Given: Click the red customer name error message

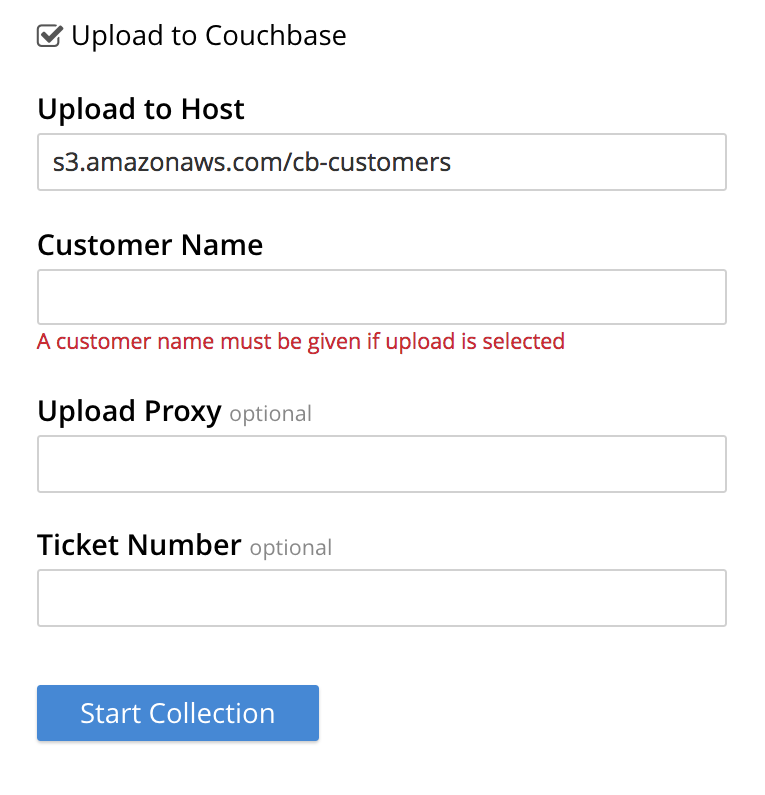Looking at the screenshot, I should 301,342.
